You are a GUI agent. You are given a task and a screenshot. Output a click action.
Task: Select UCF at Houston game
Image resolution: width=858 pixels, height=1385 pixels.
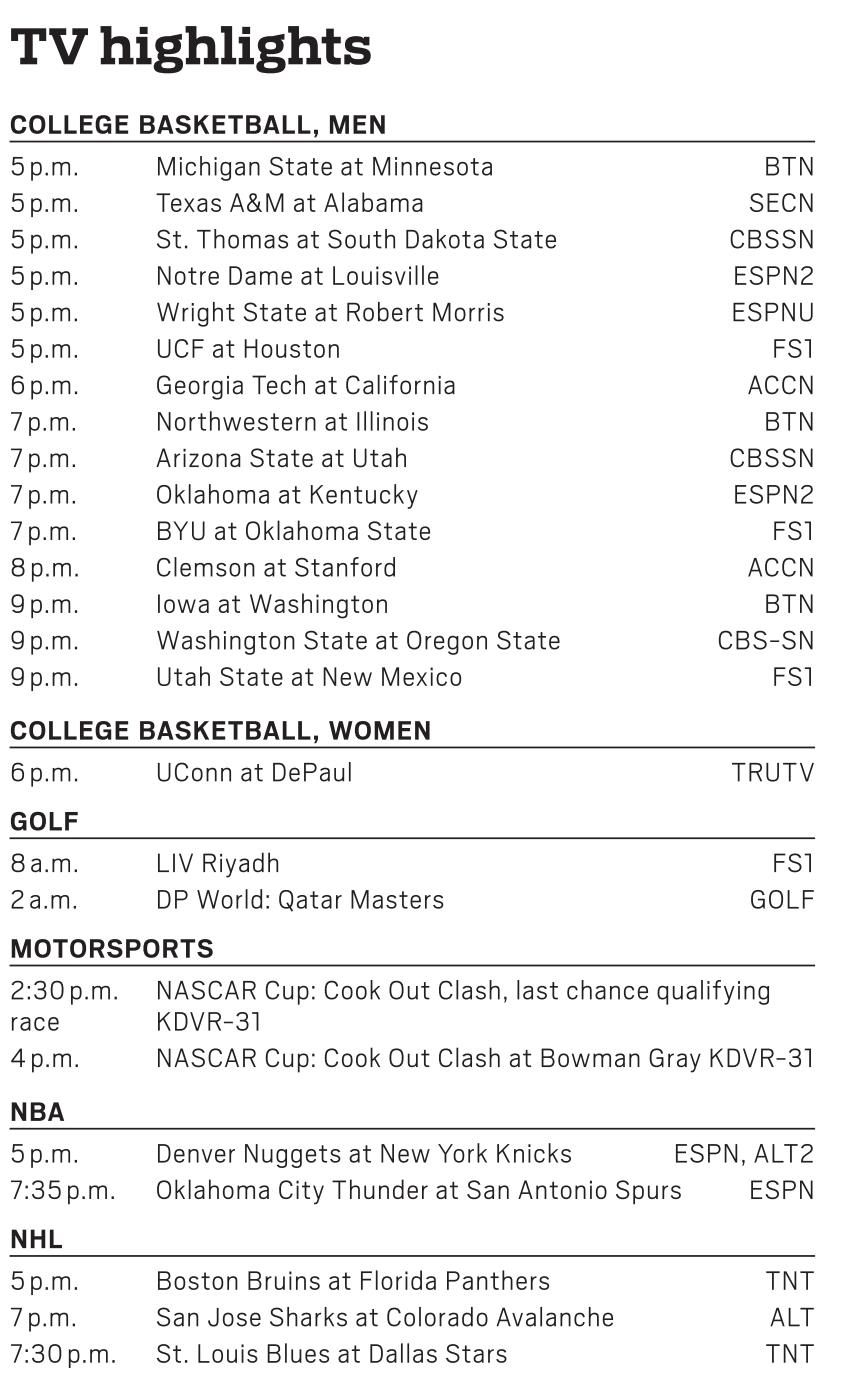(x=248, y=350)
